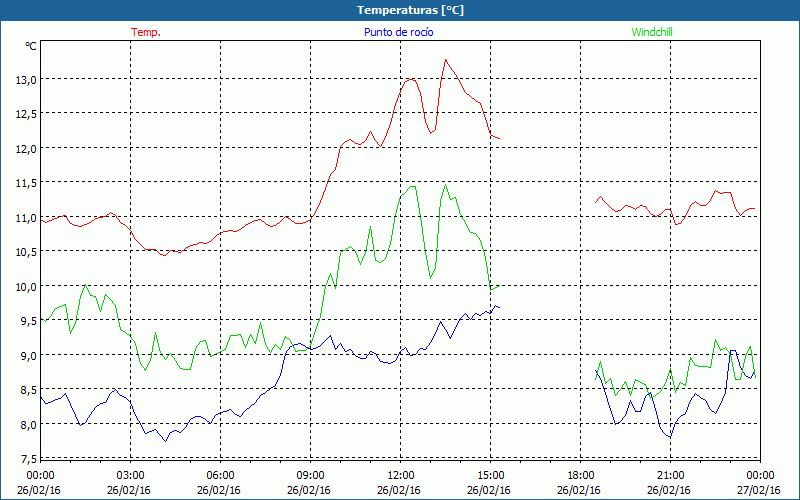Click the 10,0 y-axis value
Screen dimensions: 800x500
(26, 287)
